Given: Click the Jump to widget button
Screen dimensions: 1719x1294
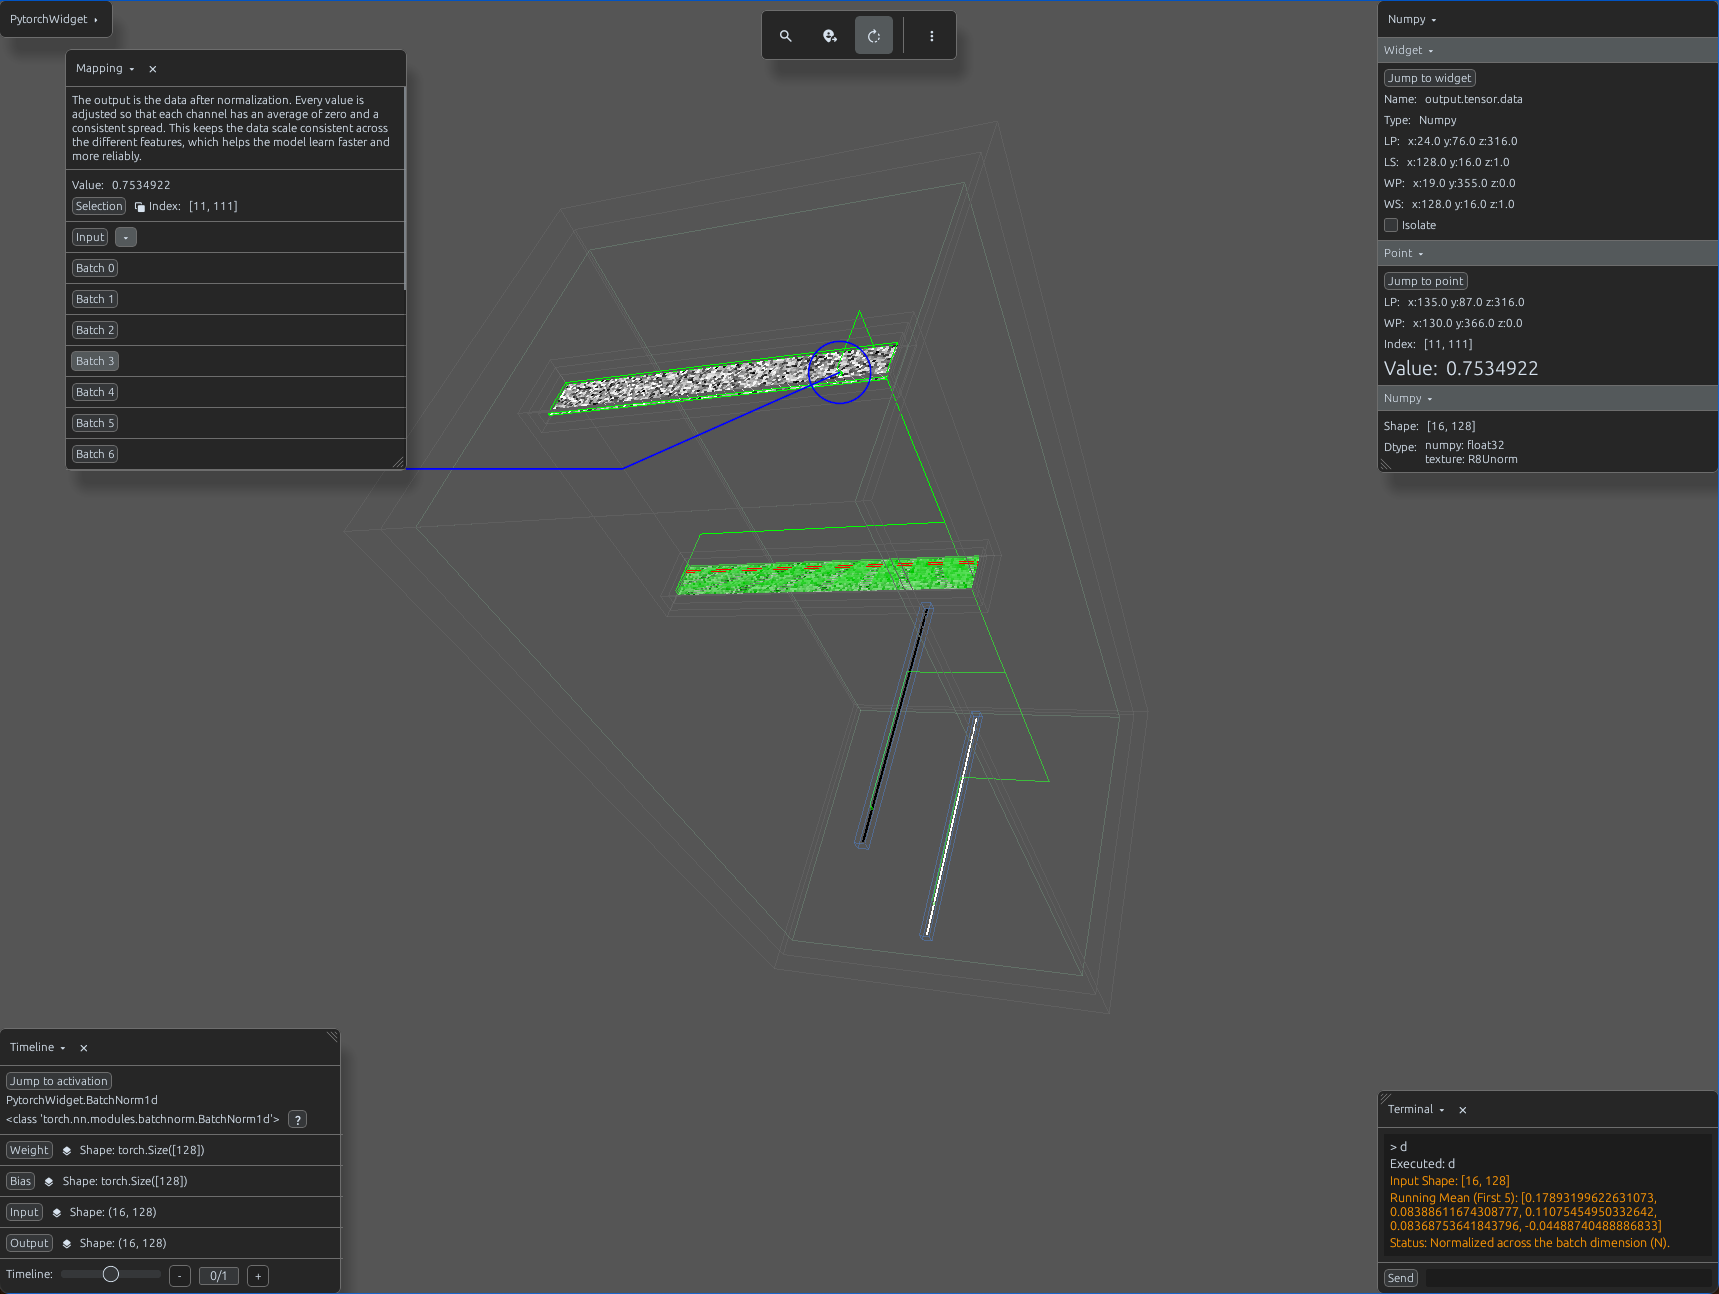Looking at the screenshot, I should click(1429, 78).
